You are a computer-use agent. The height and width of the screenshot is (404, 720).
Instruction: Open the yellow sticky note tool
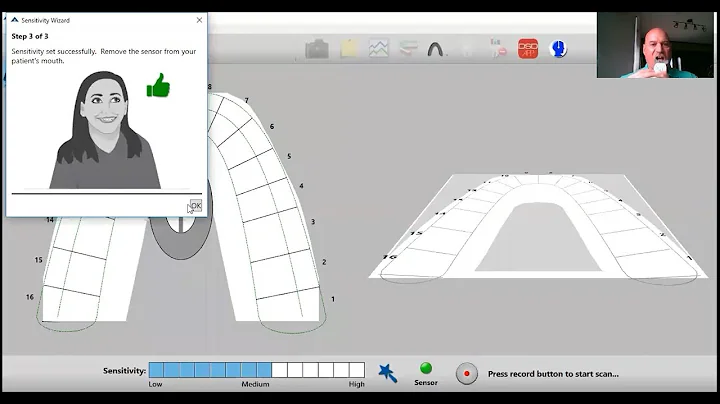coord(349,49)
